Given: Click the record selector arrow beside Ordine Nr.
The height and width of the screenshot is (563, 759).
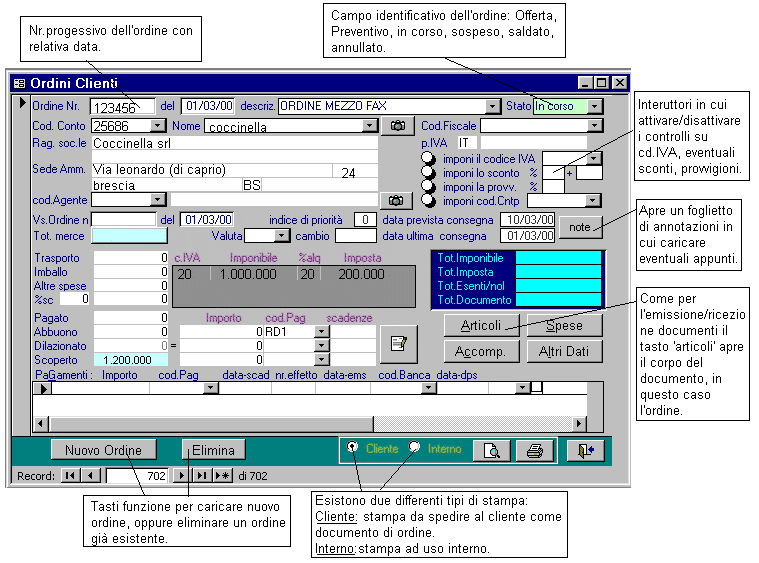Looking at the screenshot, I should coord(22,103).
